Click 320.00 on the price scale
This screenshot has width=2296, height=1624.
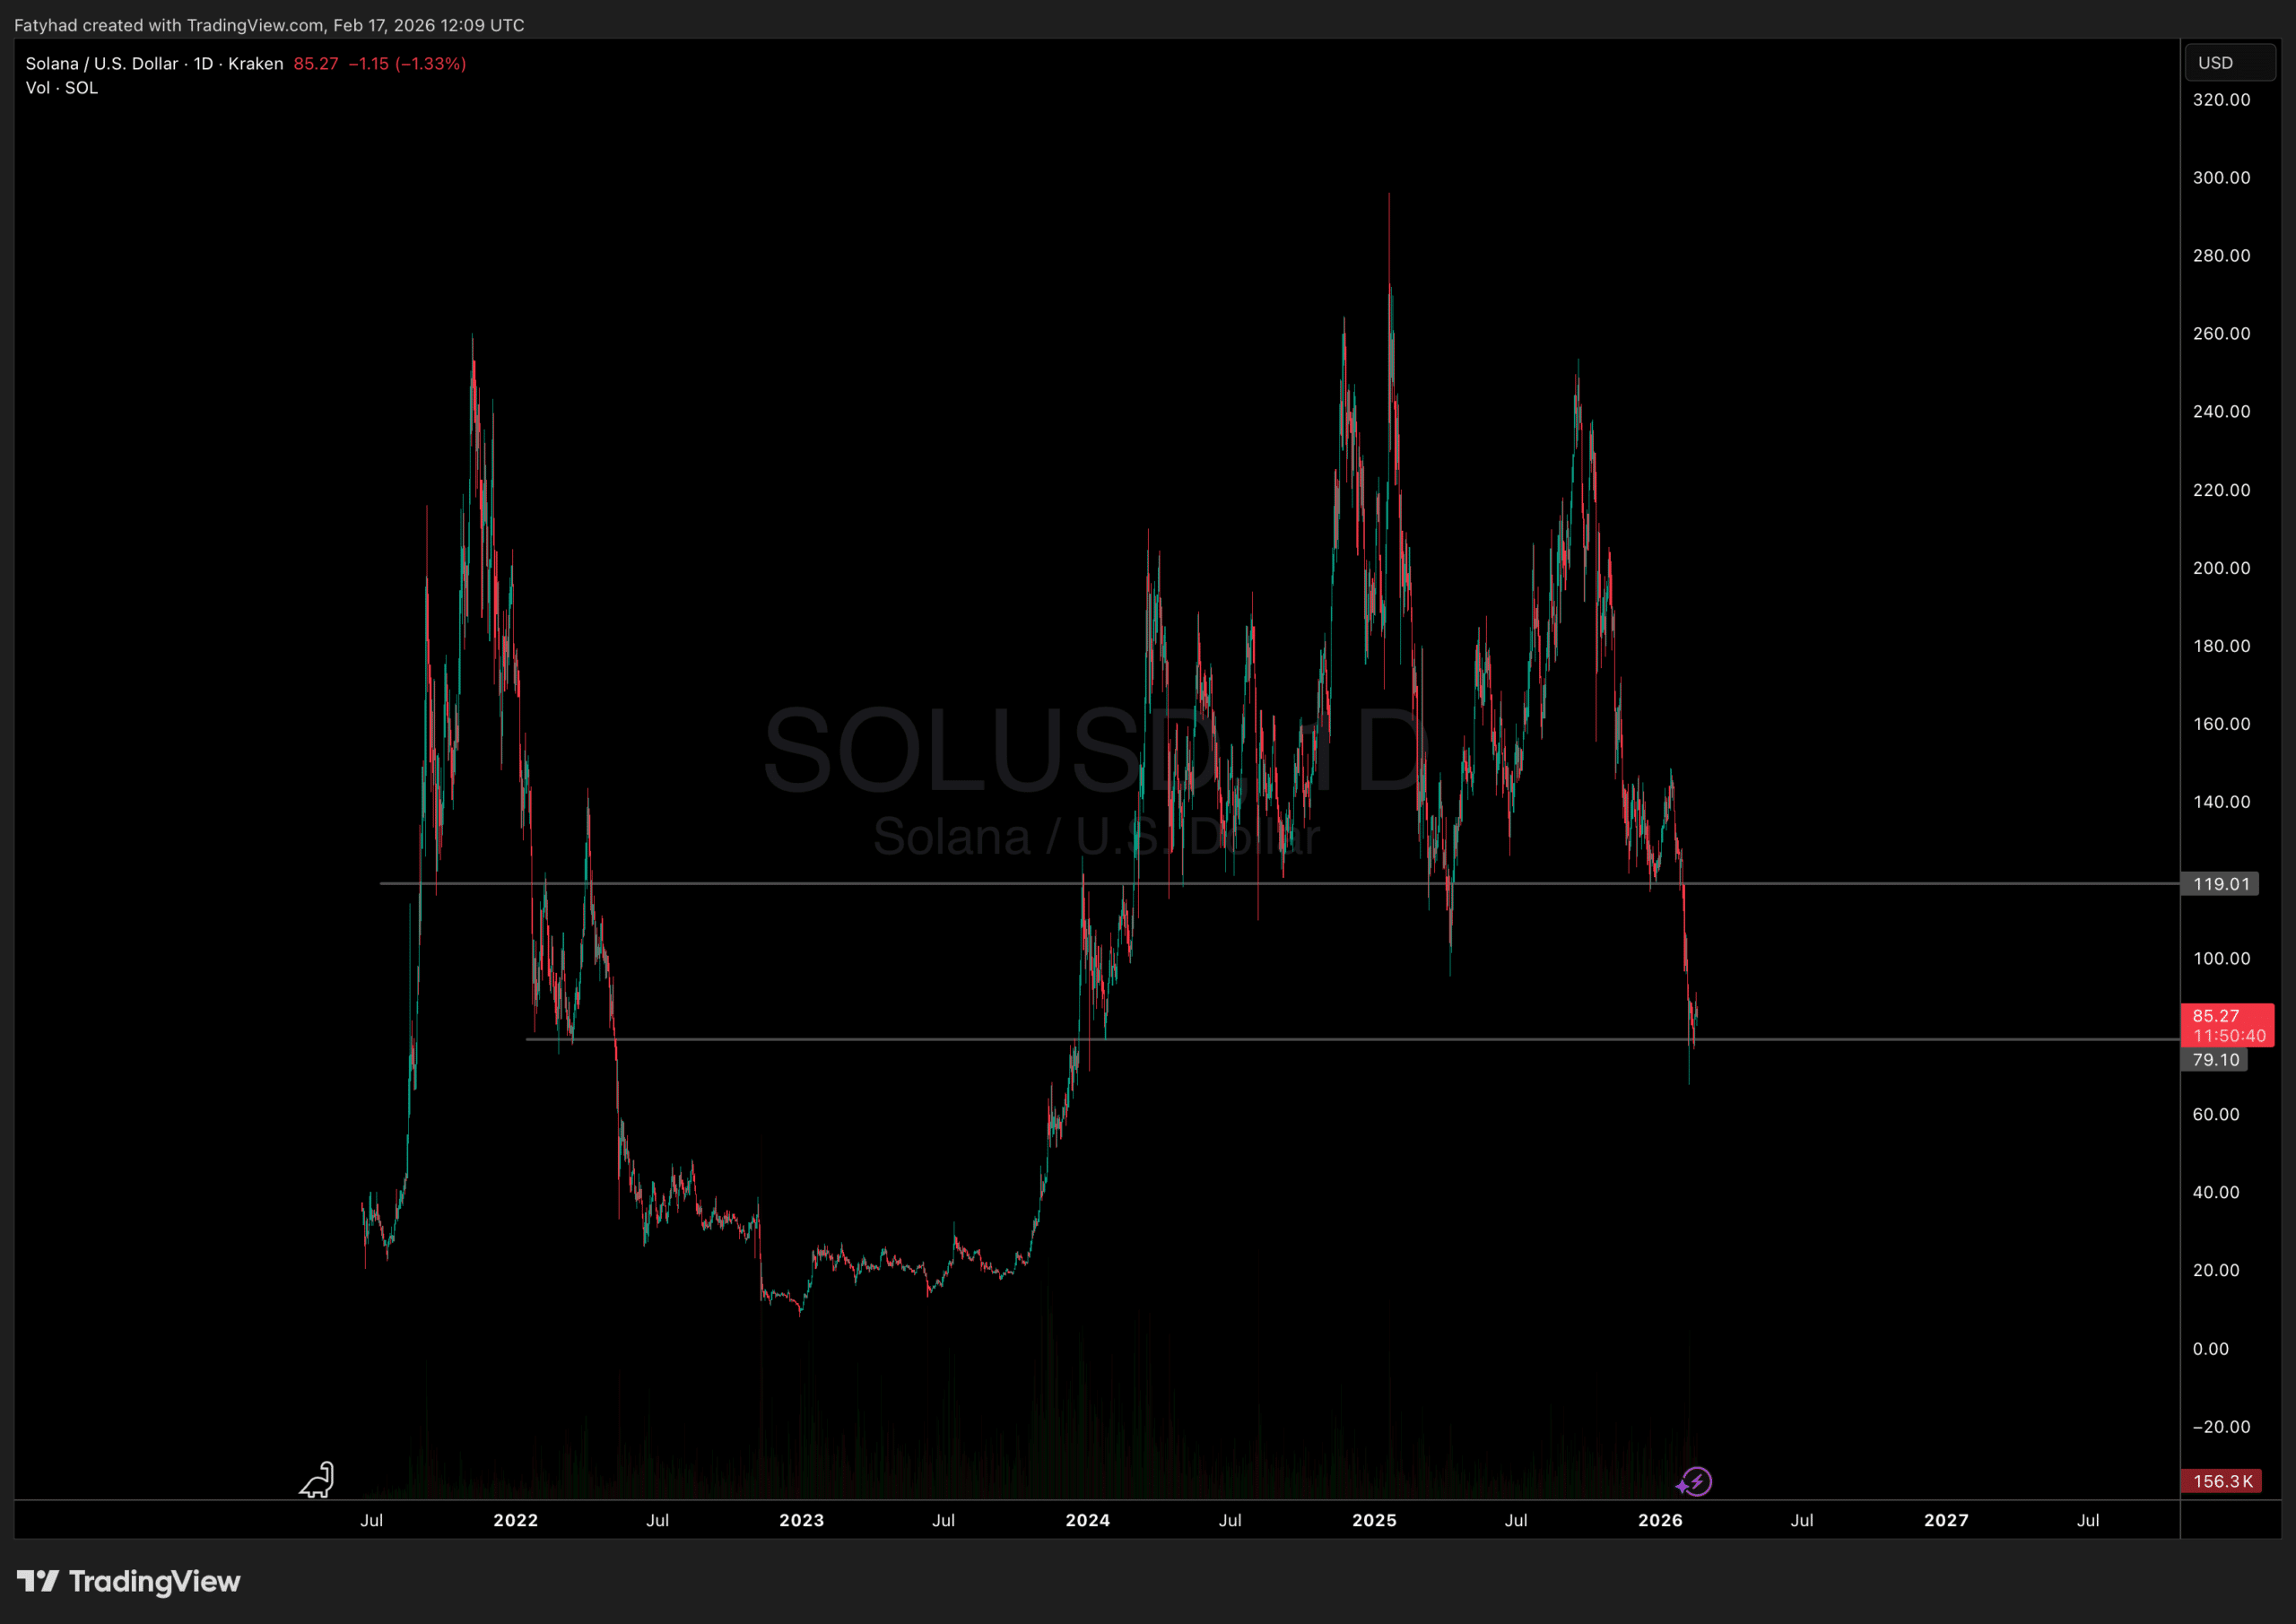(2222, 99)
